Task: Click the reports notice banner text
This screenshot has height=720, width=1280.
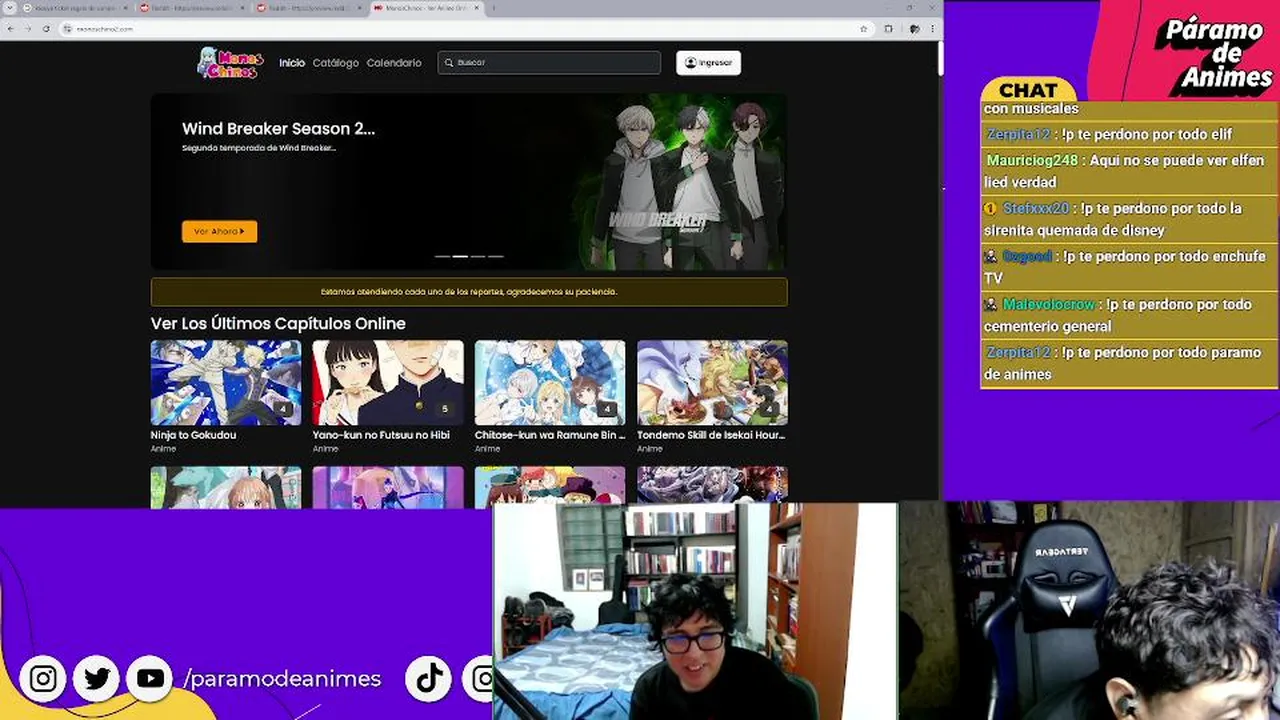Action: point(469,292)
